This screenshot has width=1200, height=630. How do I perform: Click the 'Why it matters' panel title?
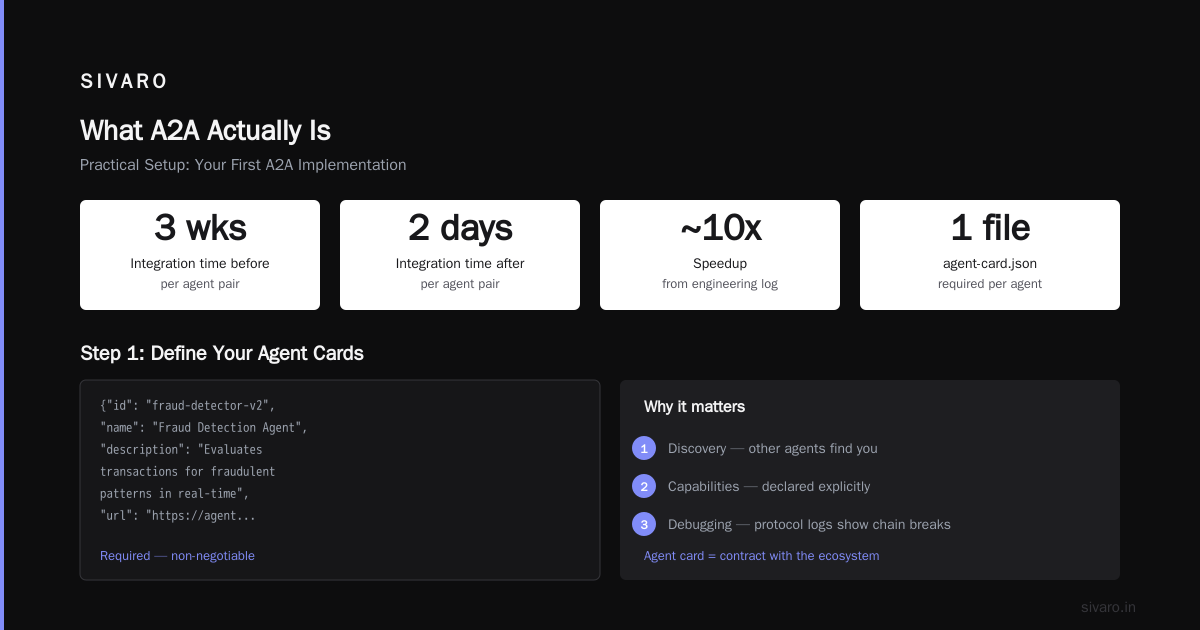[694, 407]
